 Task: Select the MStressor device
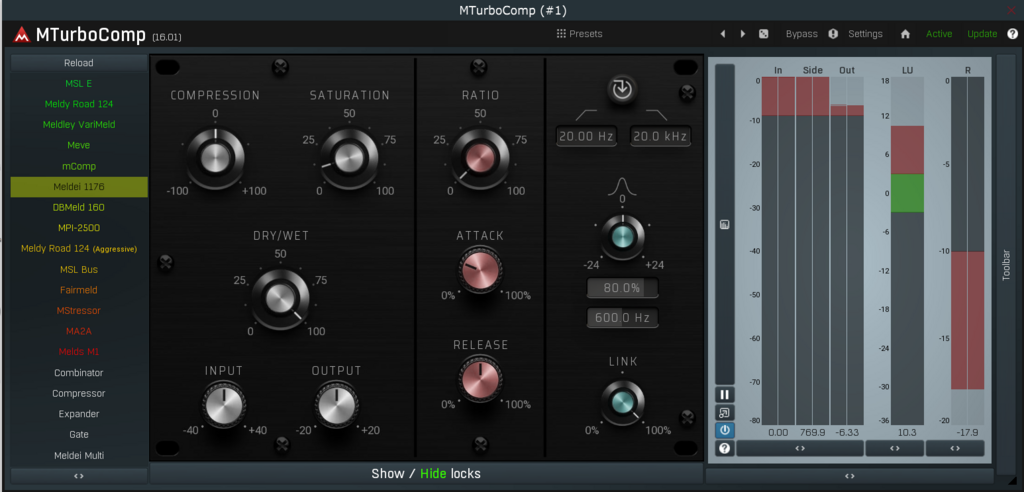coord(78,310)
